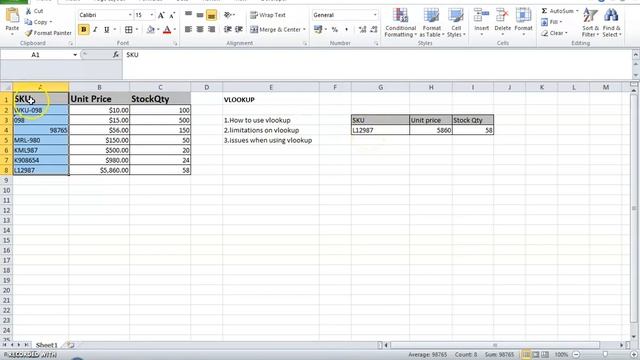Toggle bottom align button

click(211, 15)
